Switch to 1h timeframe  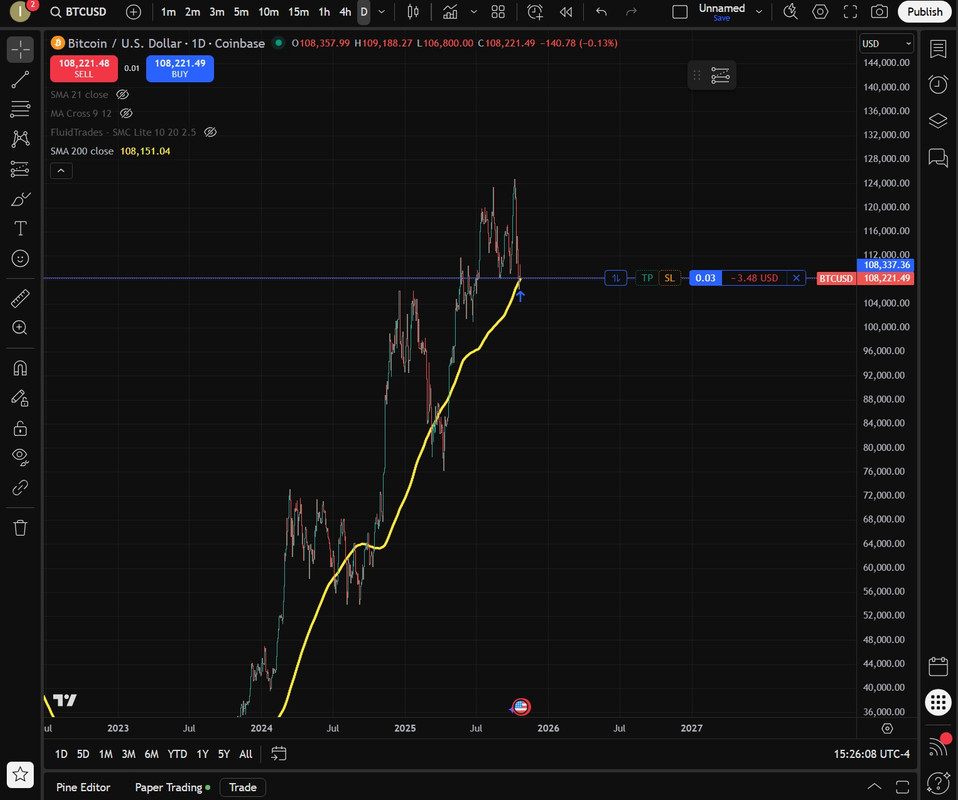(x=324, y=12)
